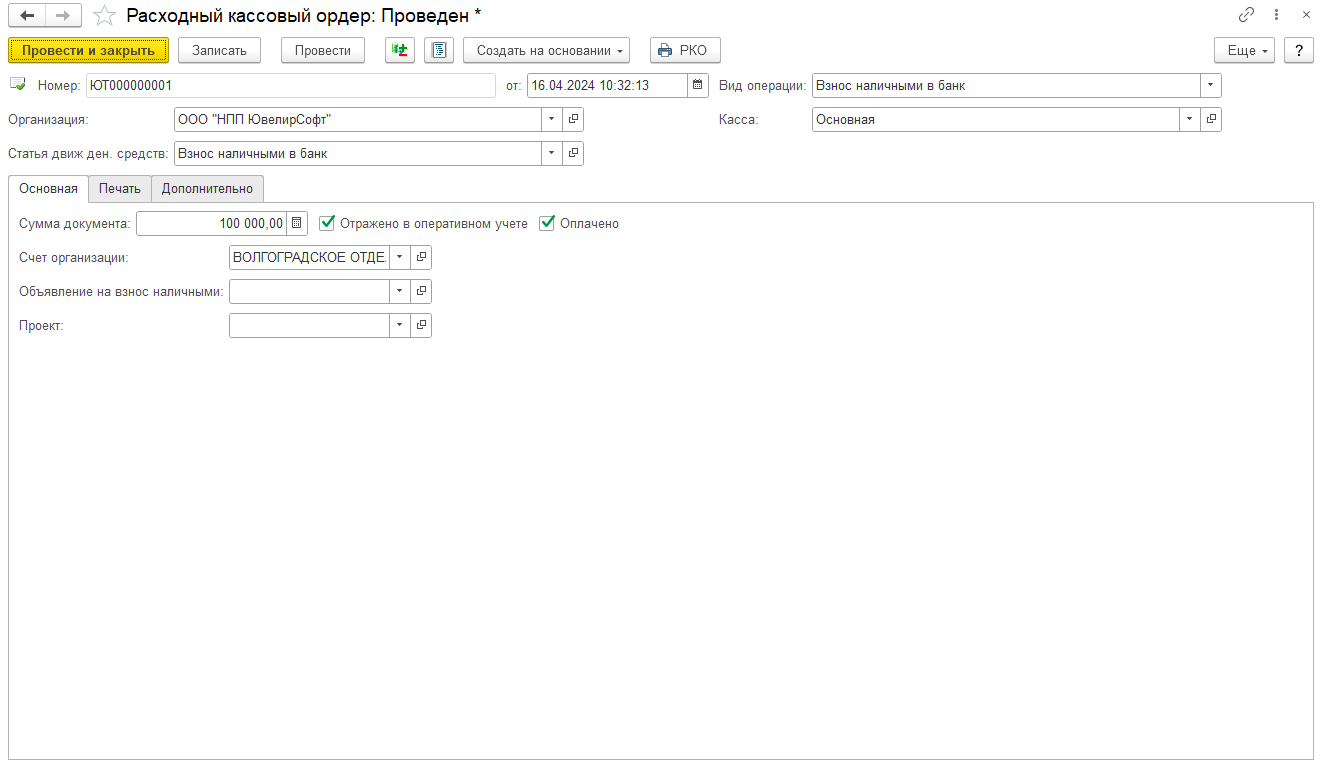Click the Записать button
Screen dimensions: 1323x767
click(x=219, y=50)
